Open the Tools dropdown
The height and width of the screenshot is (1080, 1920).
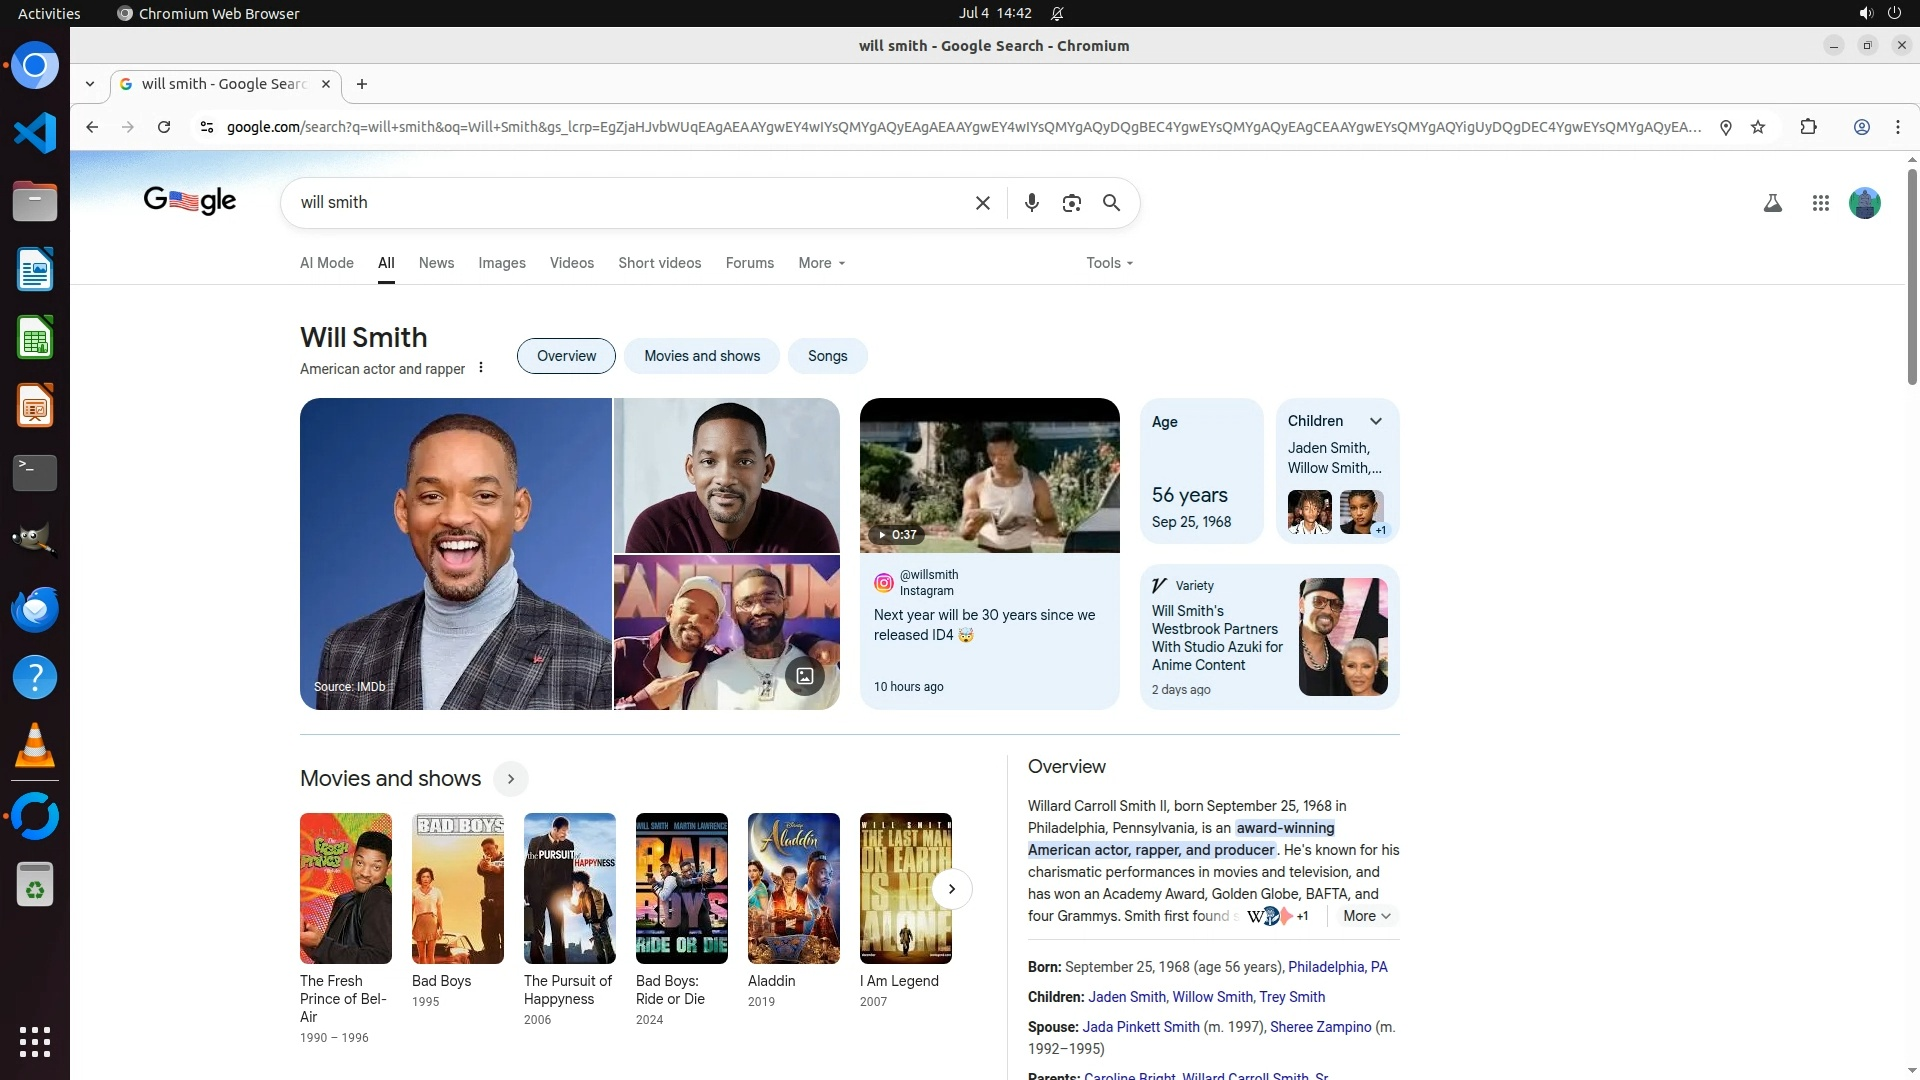1109,263
